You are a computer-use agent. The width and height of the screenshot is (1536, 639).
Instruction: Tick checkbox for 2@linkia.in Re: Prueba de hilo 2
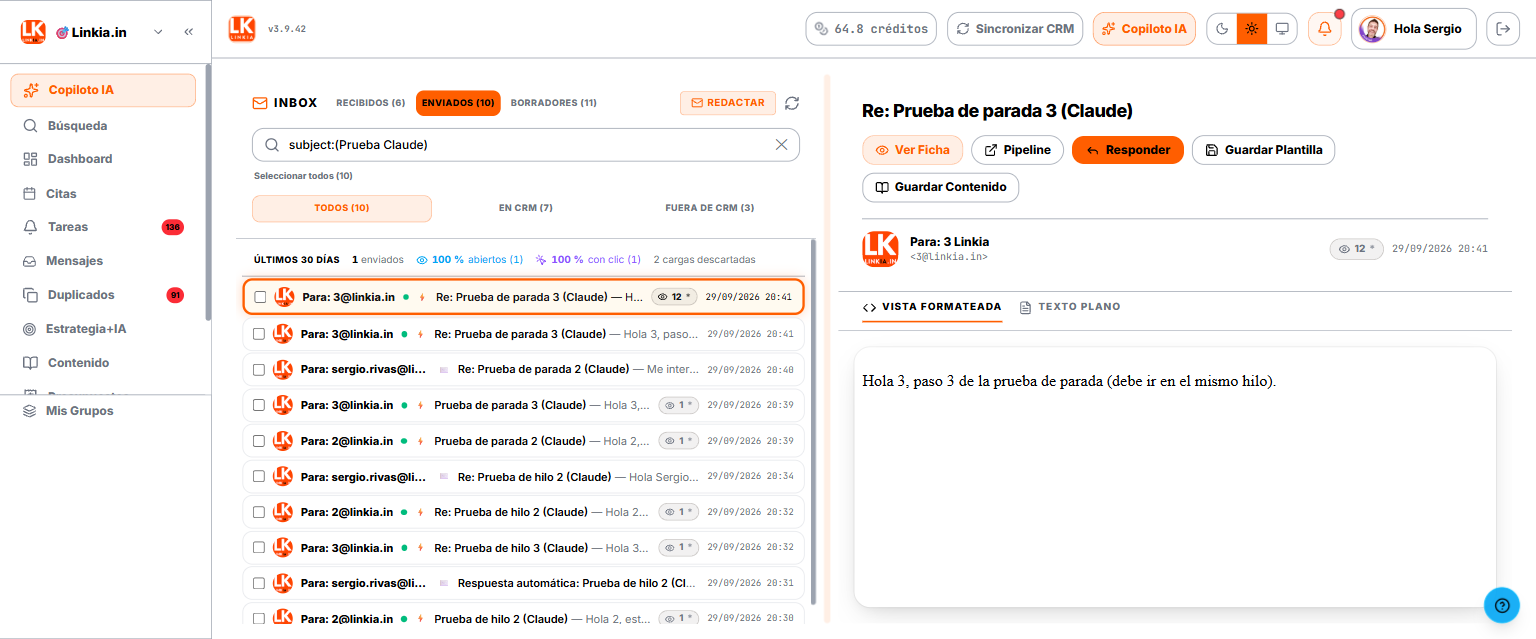[x=259, y=512]
